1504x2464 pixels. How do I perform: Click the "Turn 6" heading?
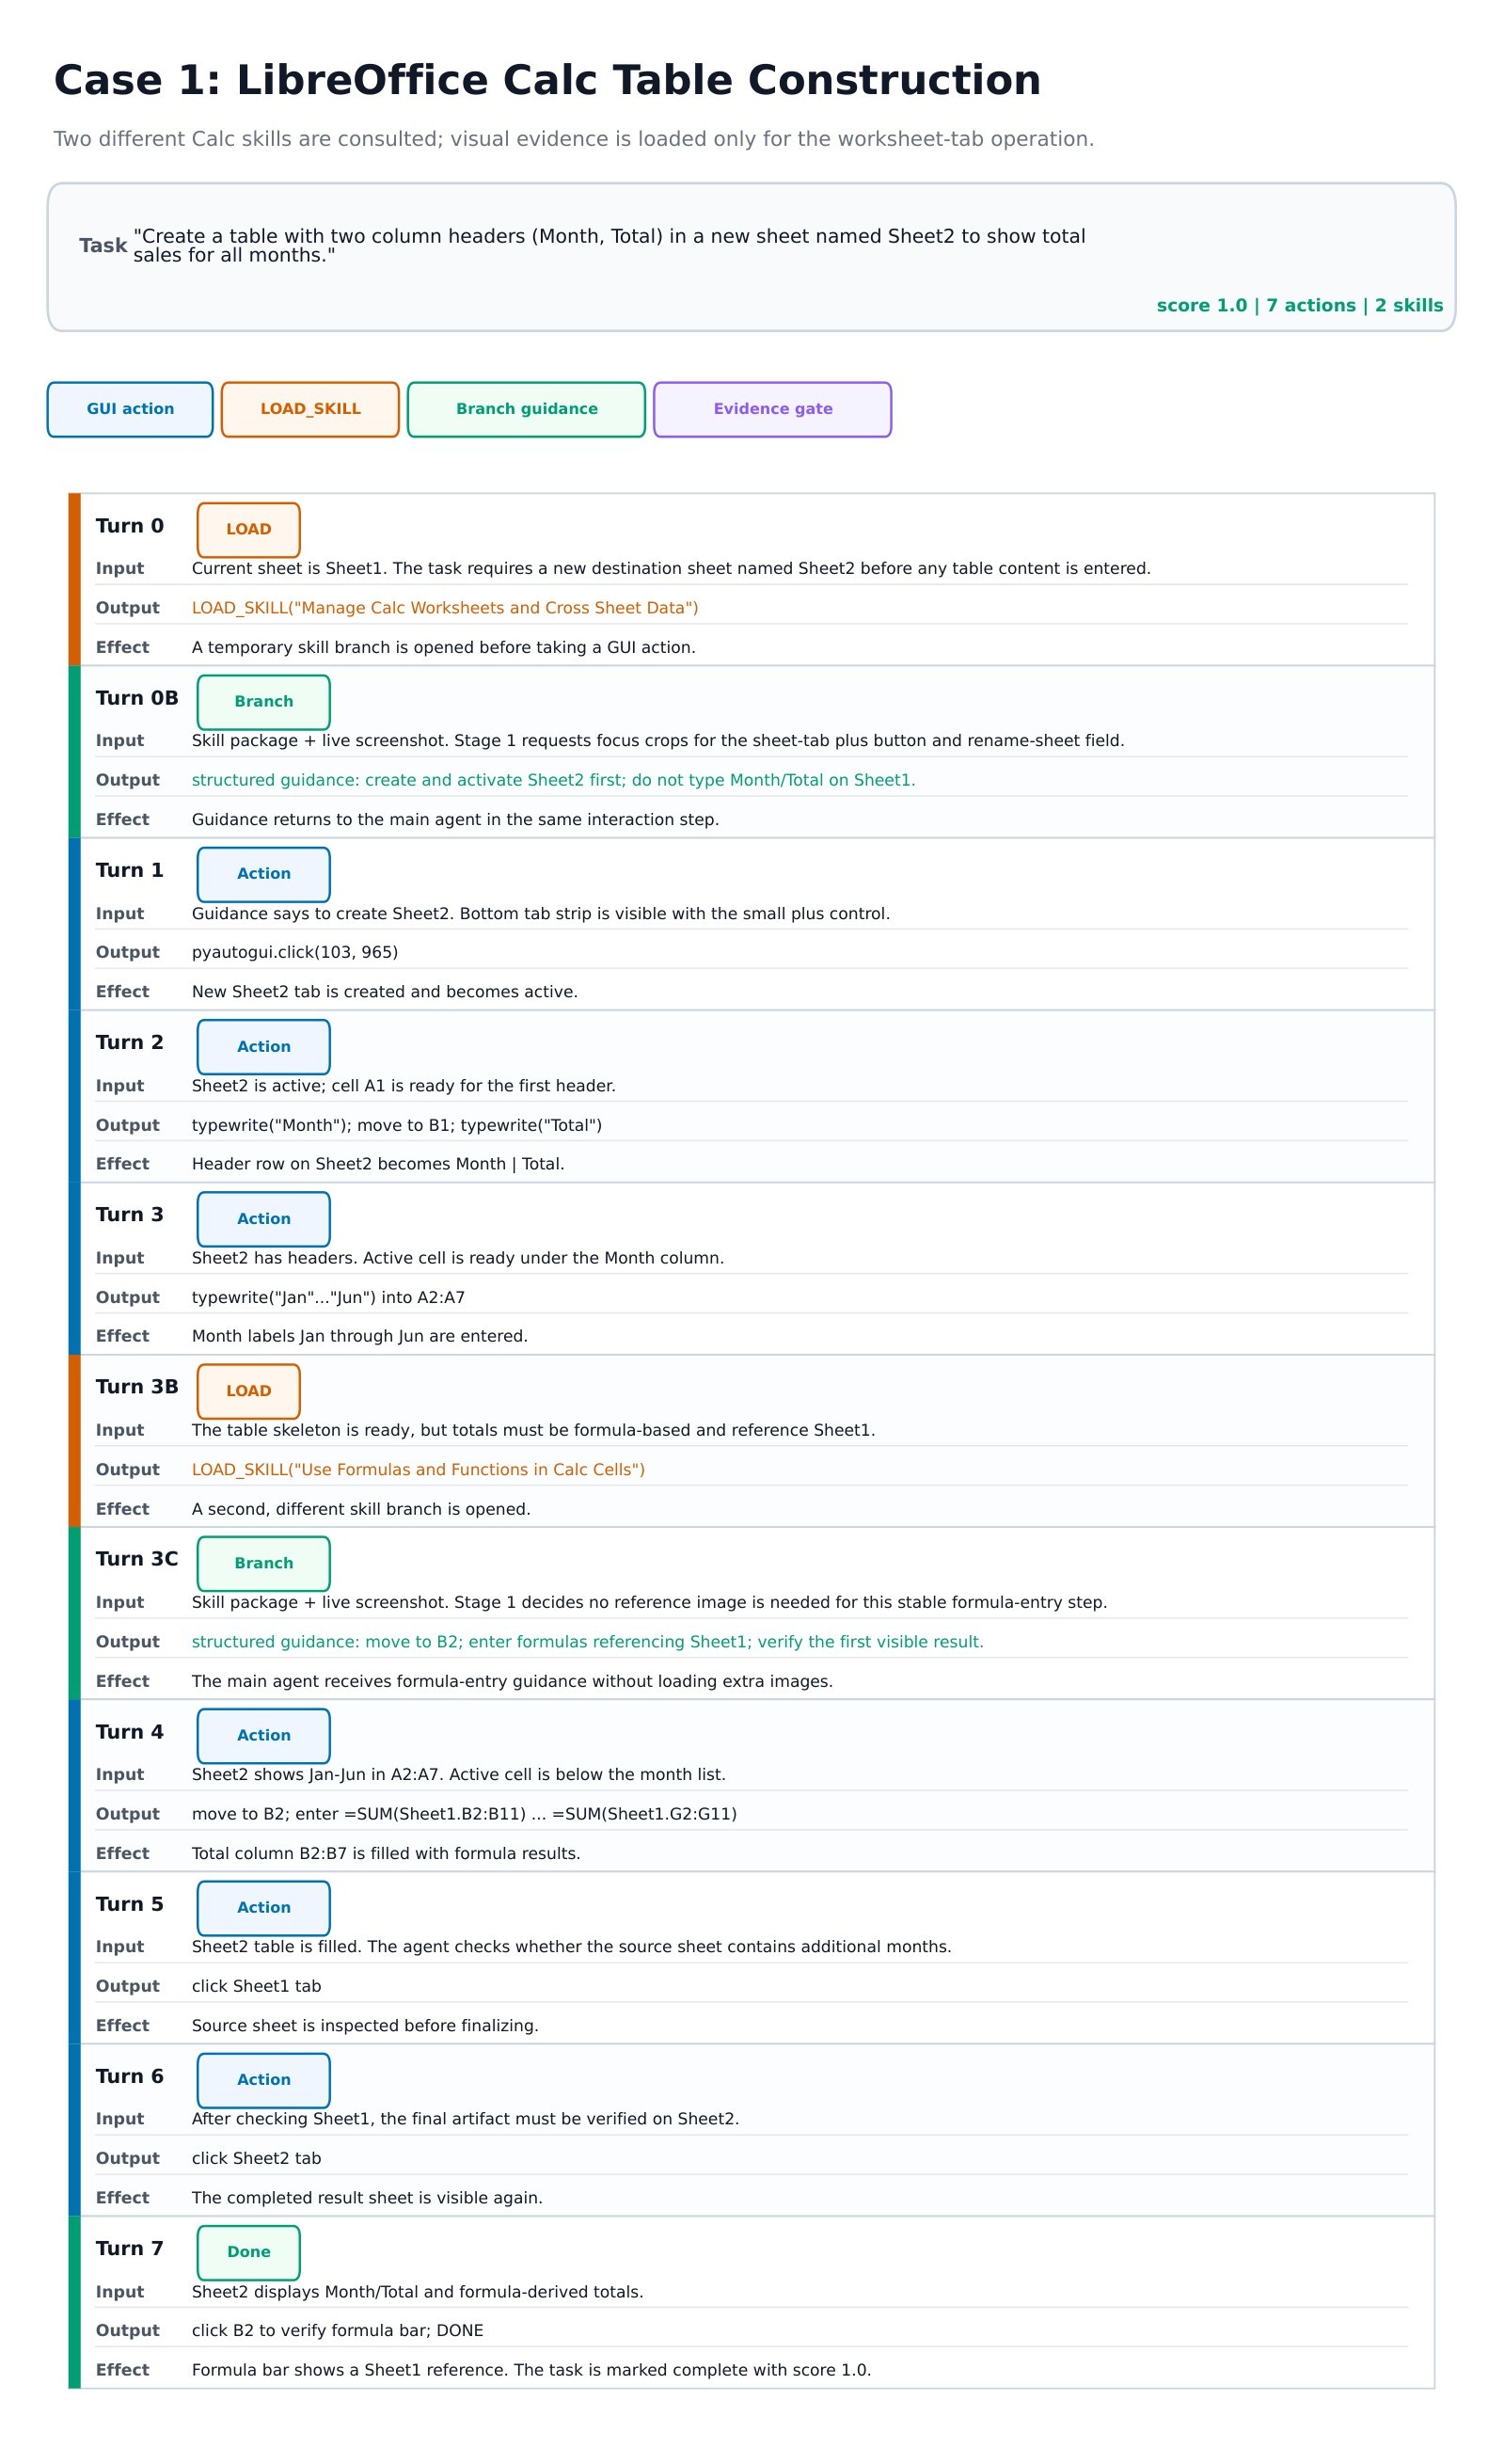130,2076
